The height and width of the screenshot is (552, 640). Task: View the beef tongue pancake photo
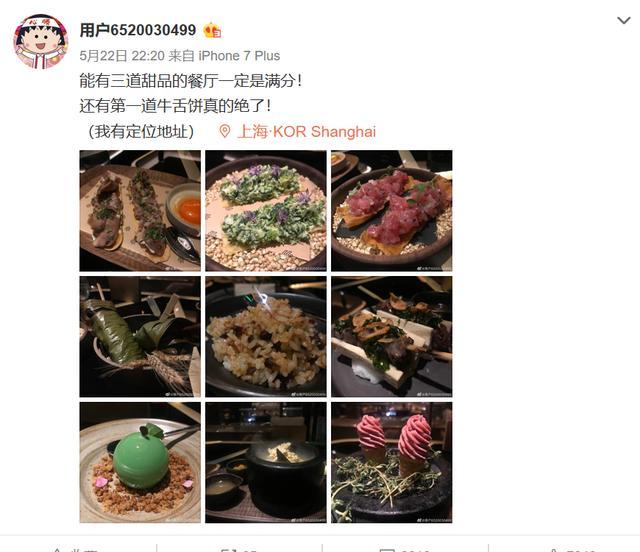(140, 211)
